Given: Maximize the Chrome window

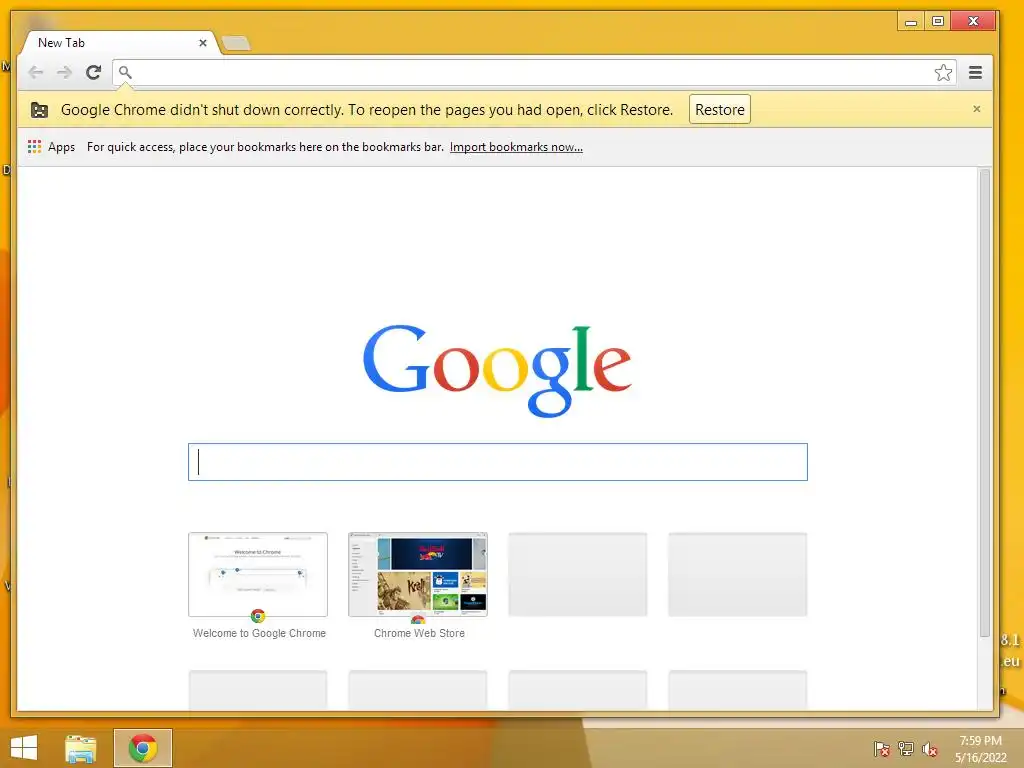Looking at the screenshot, I should (938, 21).
